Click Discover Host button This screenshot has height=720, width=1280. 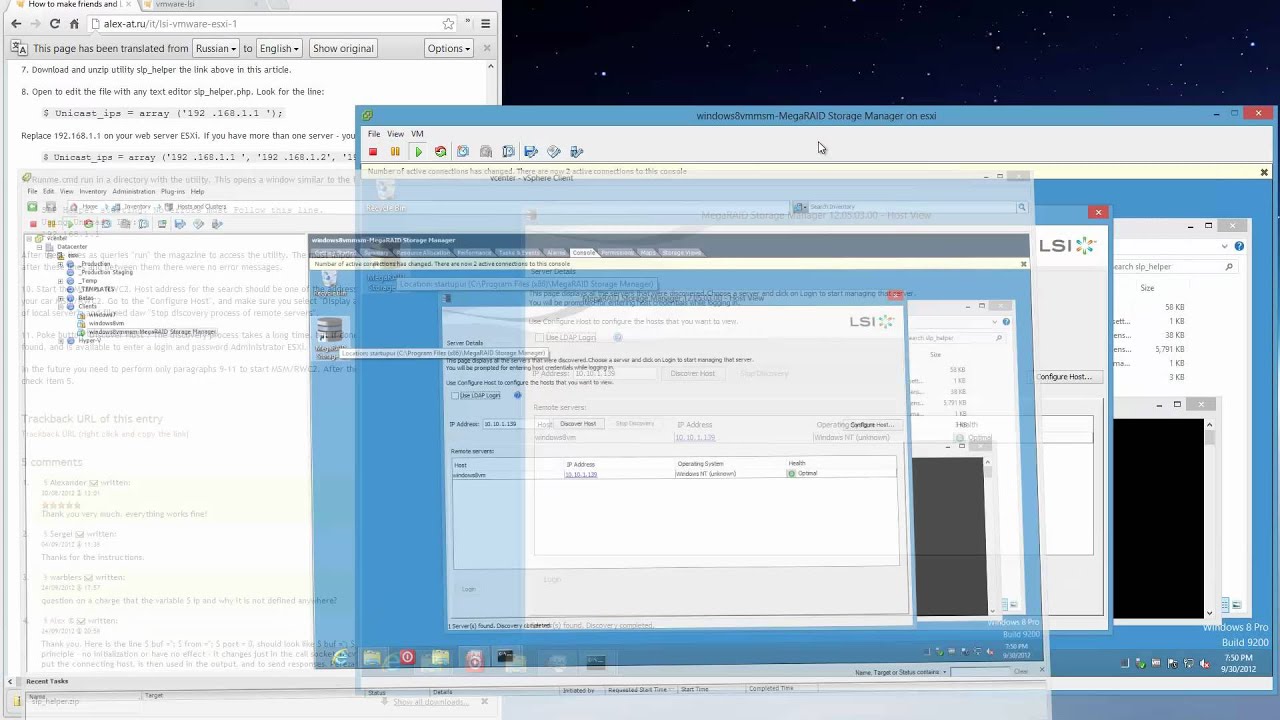click(x=578, y=424)
